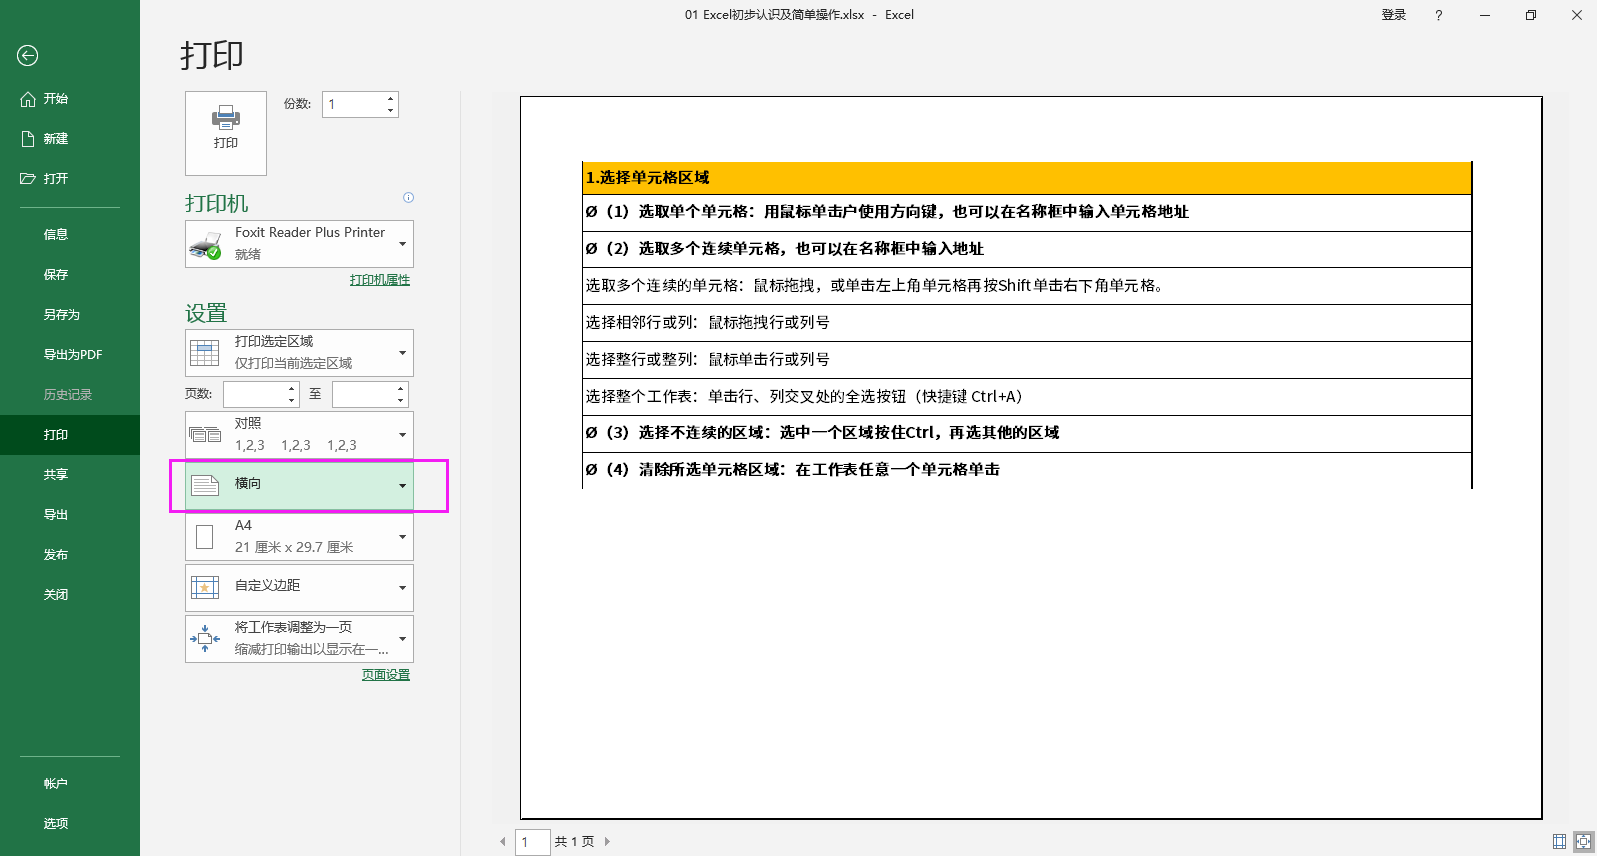Open the 页面设置 link

click(x=386, y=675)
